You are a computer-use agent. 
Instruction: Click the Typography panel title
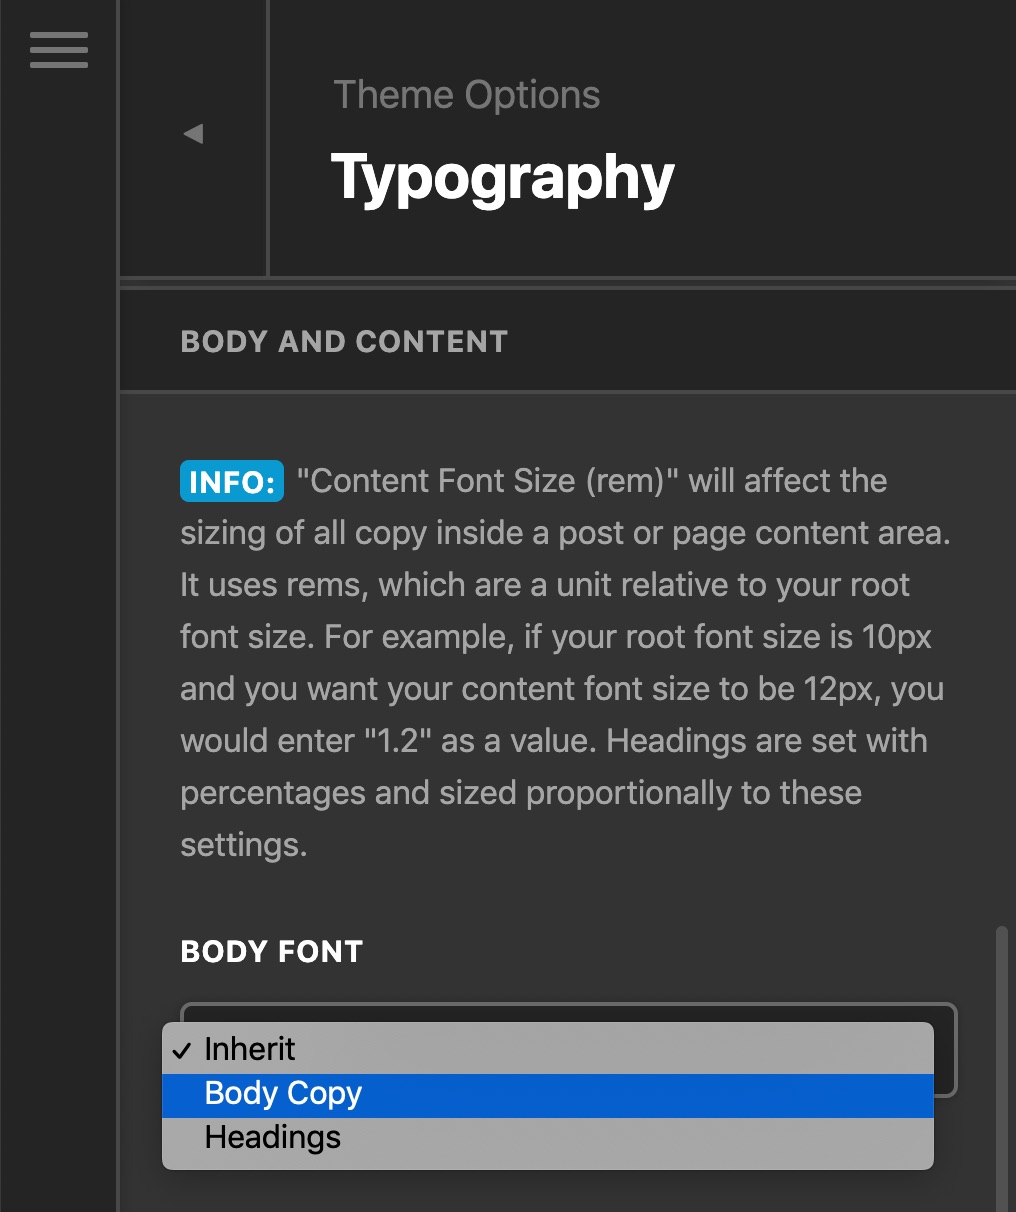pyautogui.click(x=503, y=178)
